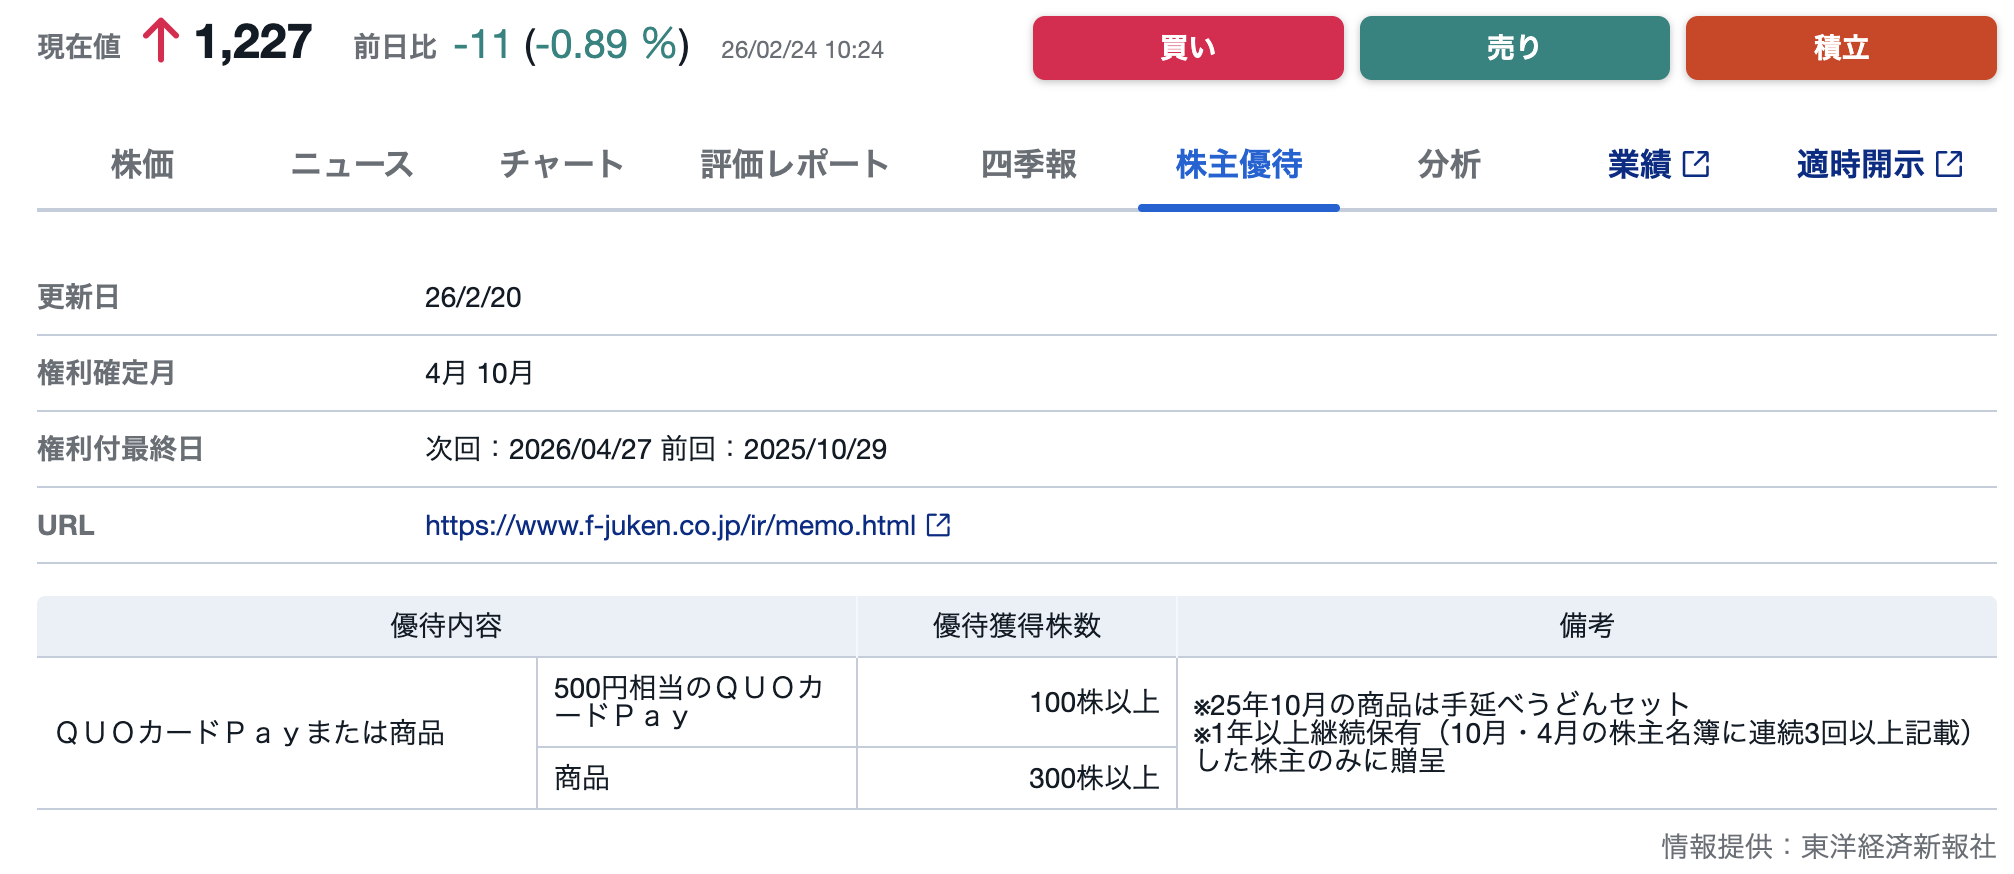Select the 株主優待 tab
This screenshot has height=874, width=2014.
click(1238, 164)
